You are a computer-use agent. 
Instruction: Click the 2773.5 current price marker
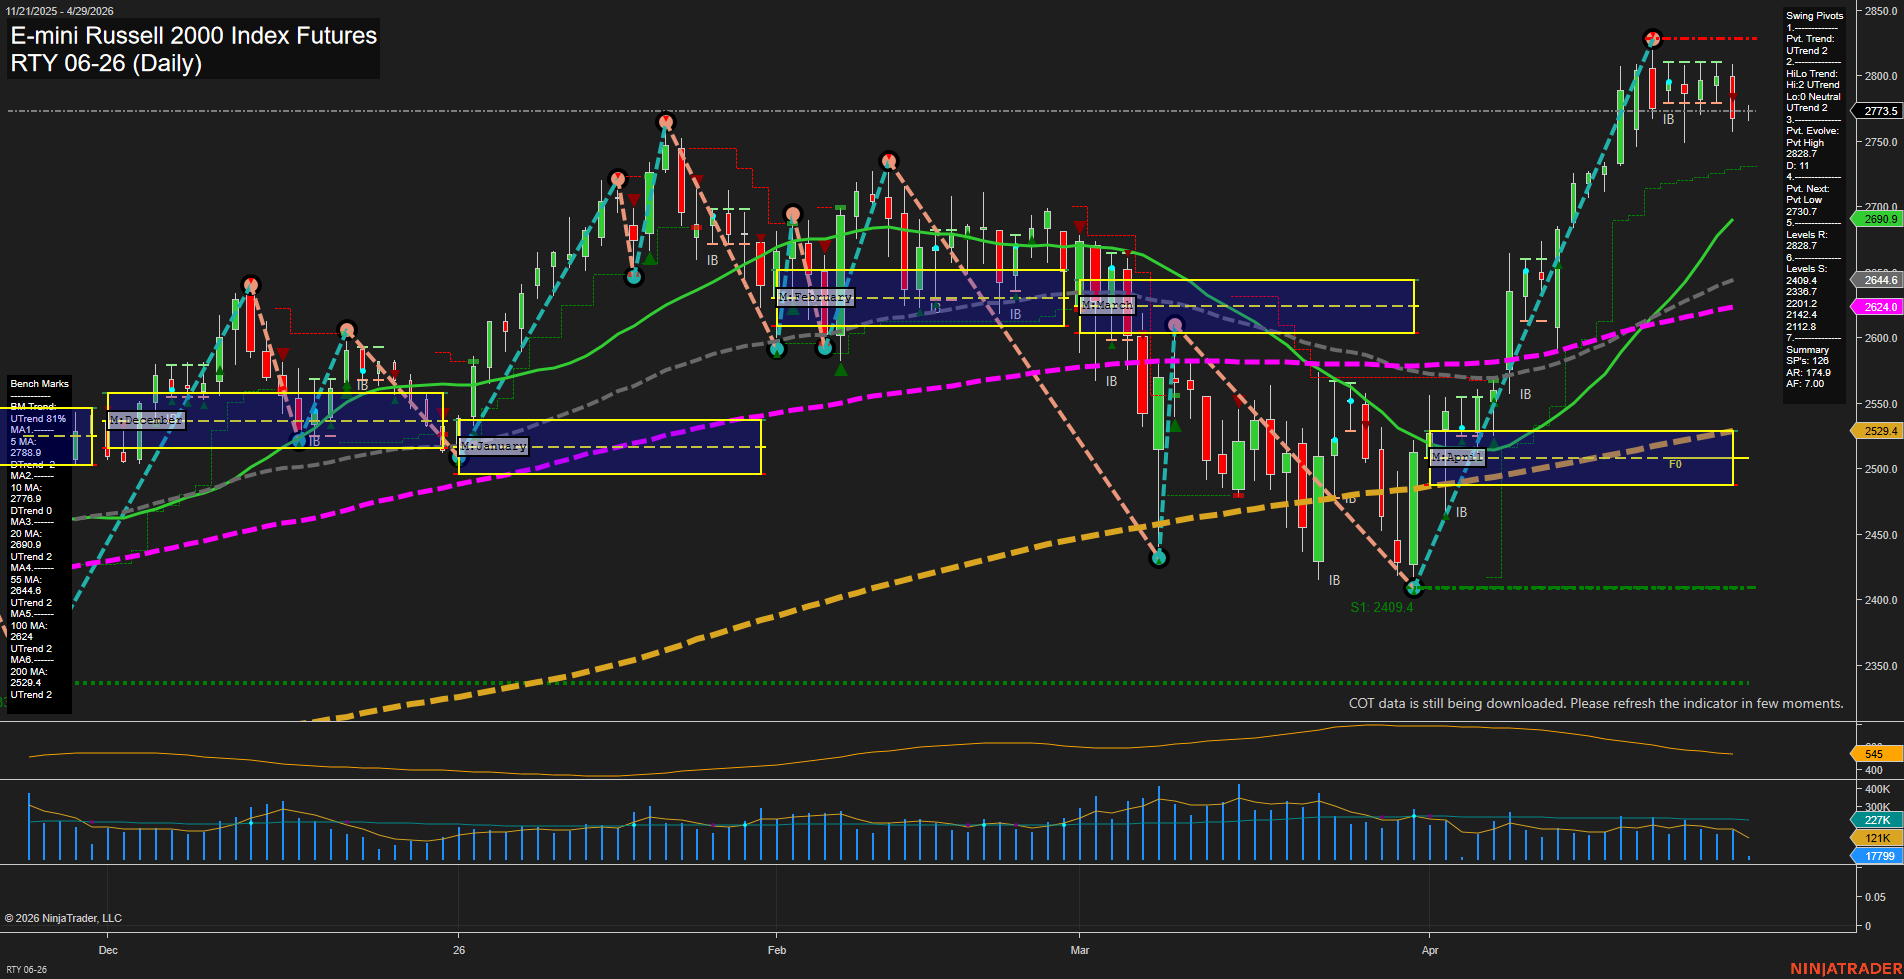coord(1879,111)
